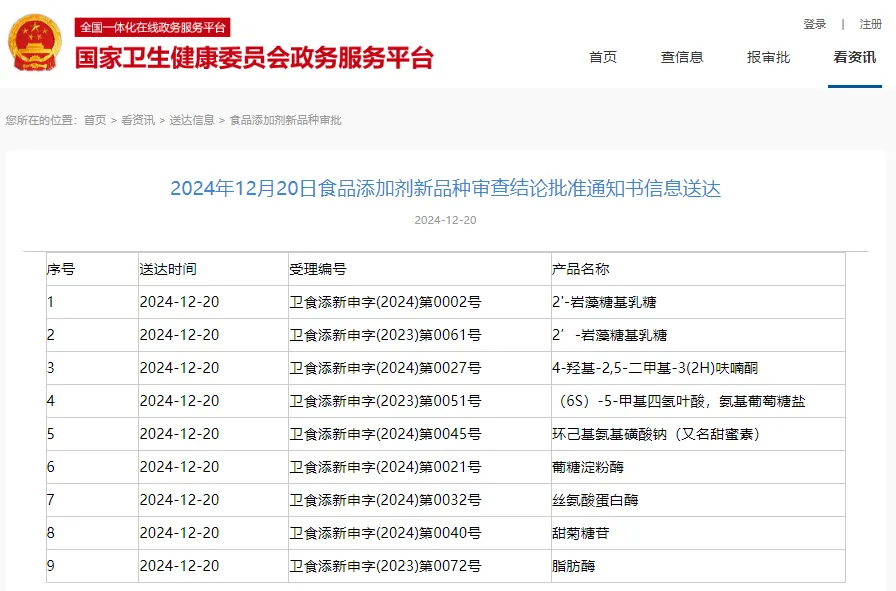Select the 甜菊糖苷 product row
The height and width of the screenshot is (591, 896).
(580, 533)
